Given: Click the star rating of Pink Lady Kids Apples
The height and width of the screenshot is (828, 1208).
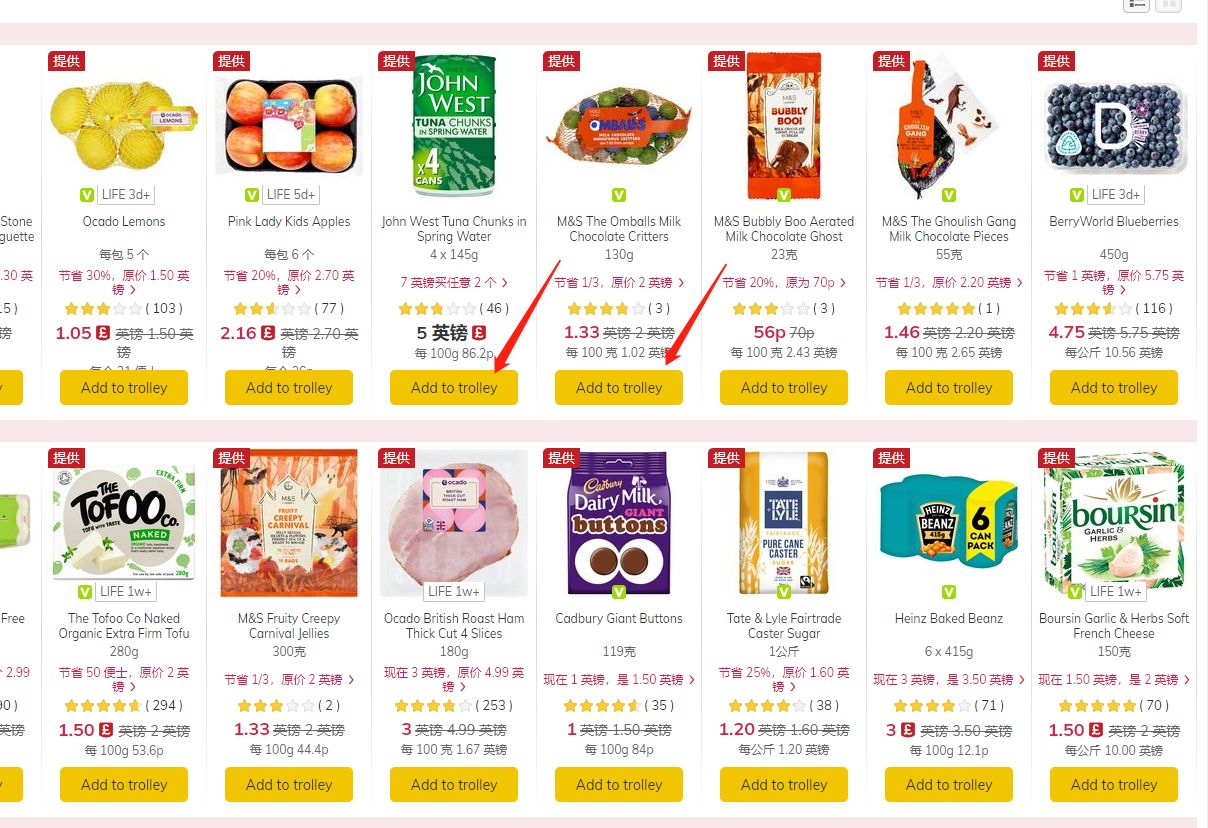Looking at the screenshot, I should tap(270, 309).
